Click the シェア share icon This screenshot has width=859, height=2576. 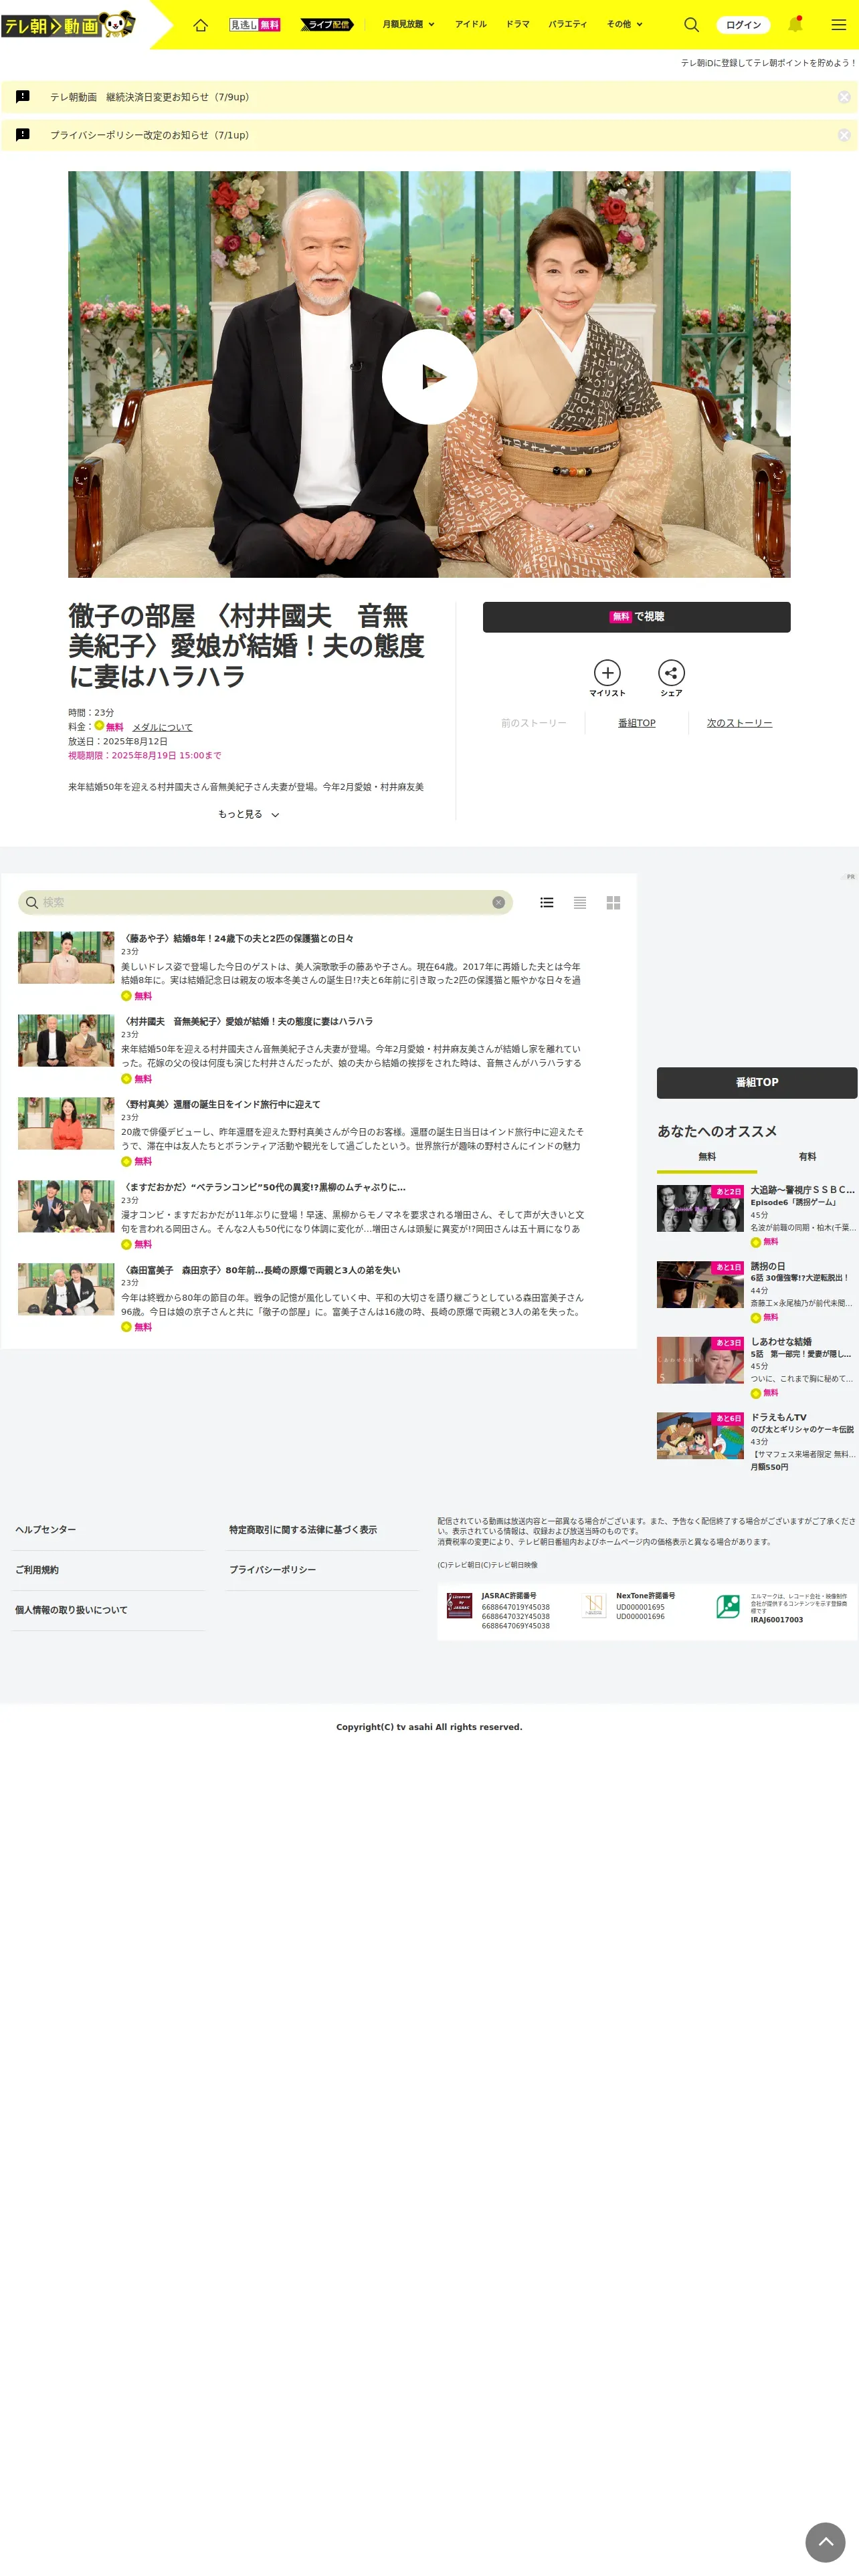coord(671,678)
